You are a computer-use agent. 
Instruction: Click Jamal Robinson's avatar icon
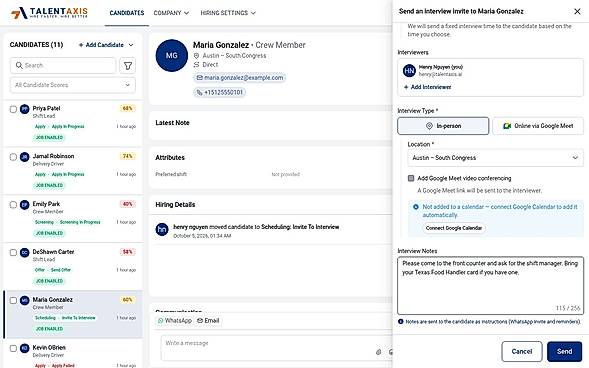tap(24, 157)
